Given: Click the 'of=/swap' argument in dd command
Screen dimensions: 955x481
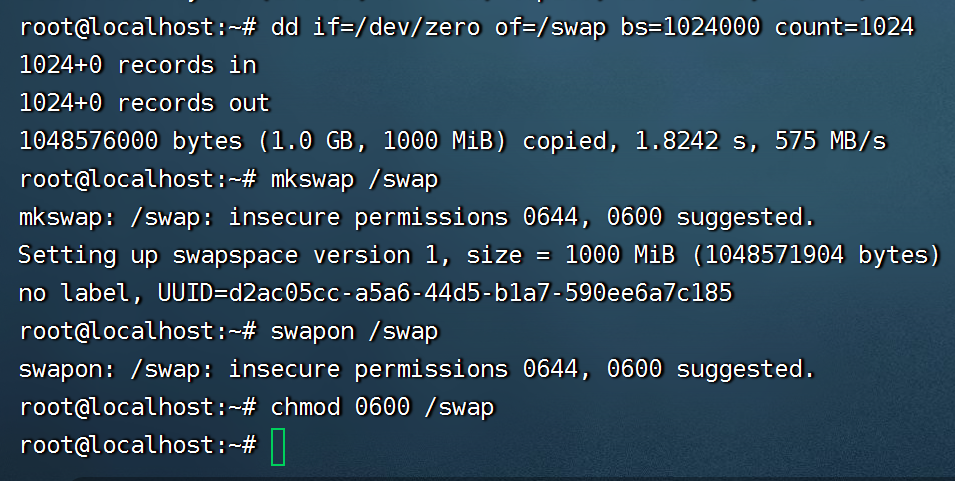Looking at the screenshot, I should pos(550,27).
